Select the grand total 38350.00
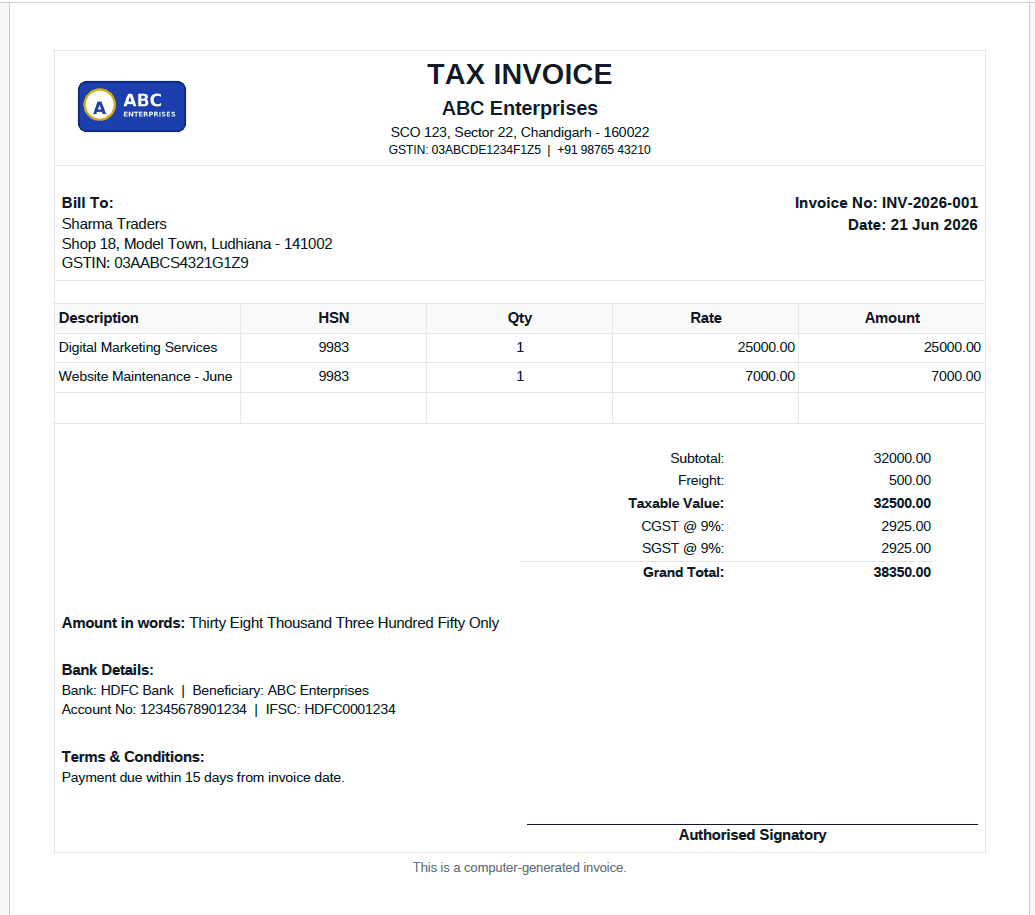Image resolution: width=1035 pixels, height=915 pixels. 902,572
